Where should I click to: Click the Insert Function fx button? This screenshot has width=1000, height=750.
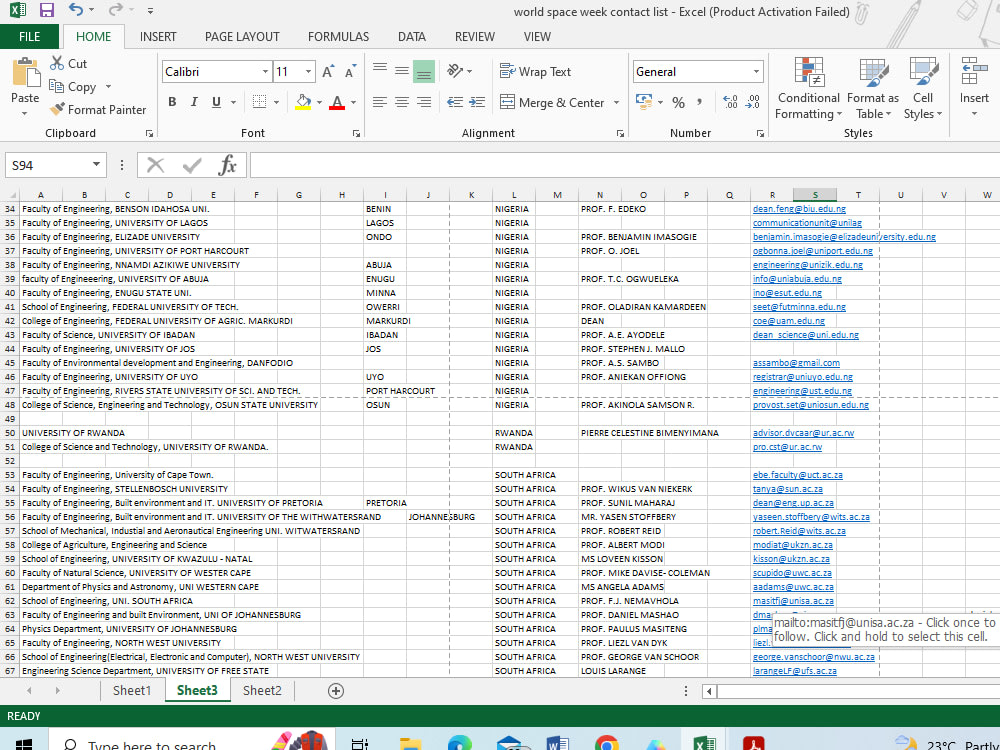tap(228, 165)
